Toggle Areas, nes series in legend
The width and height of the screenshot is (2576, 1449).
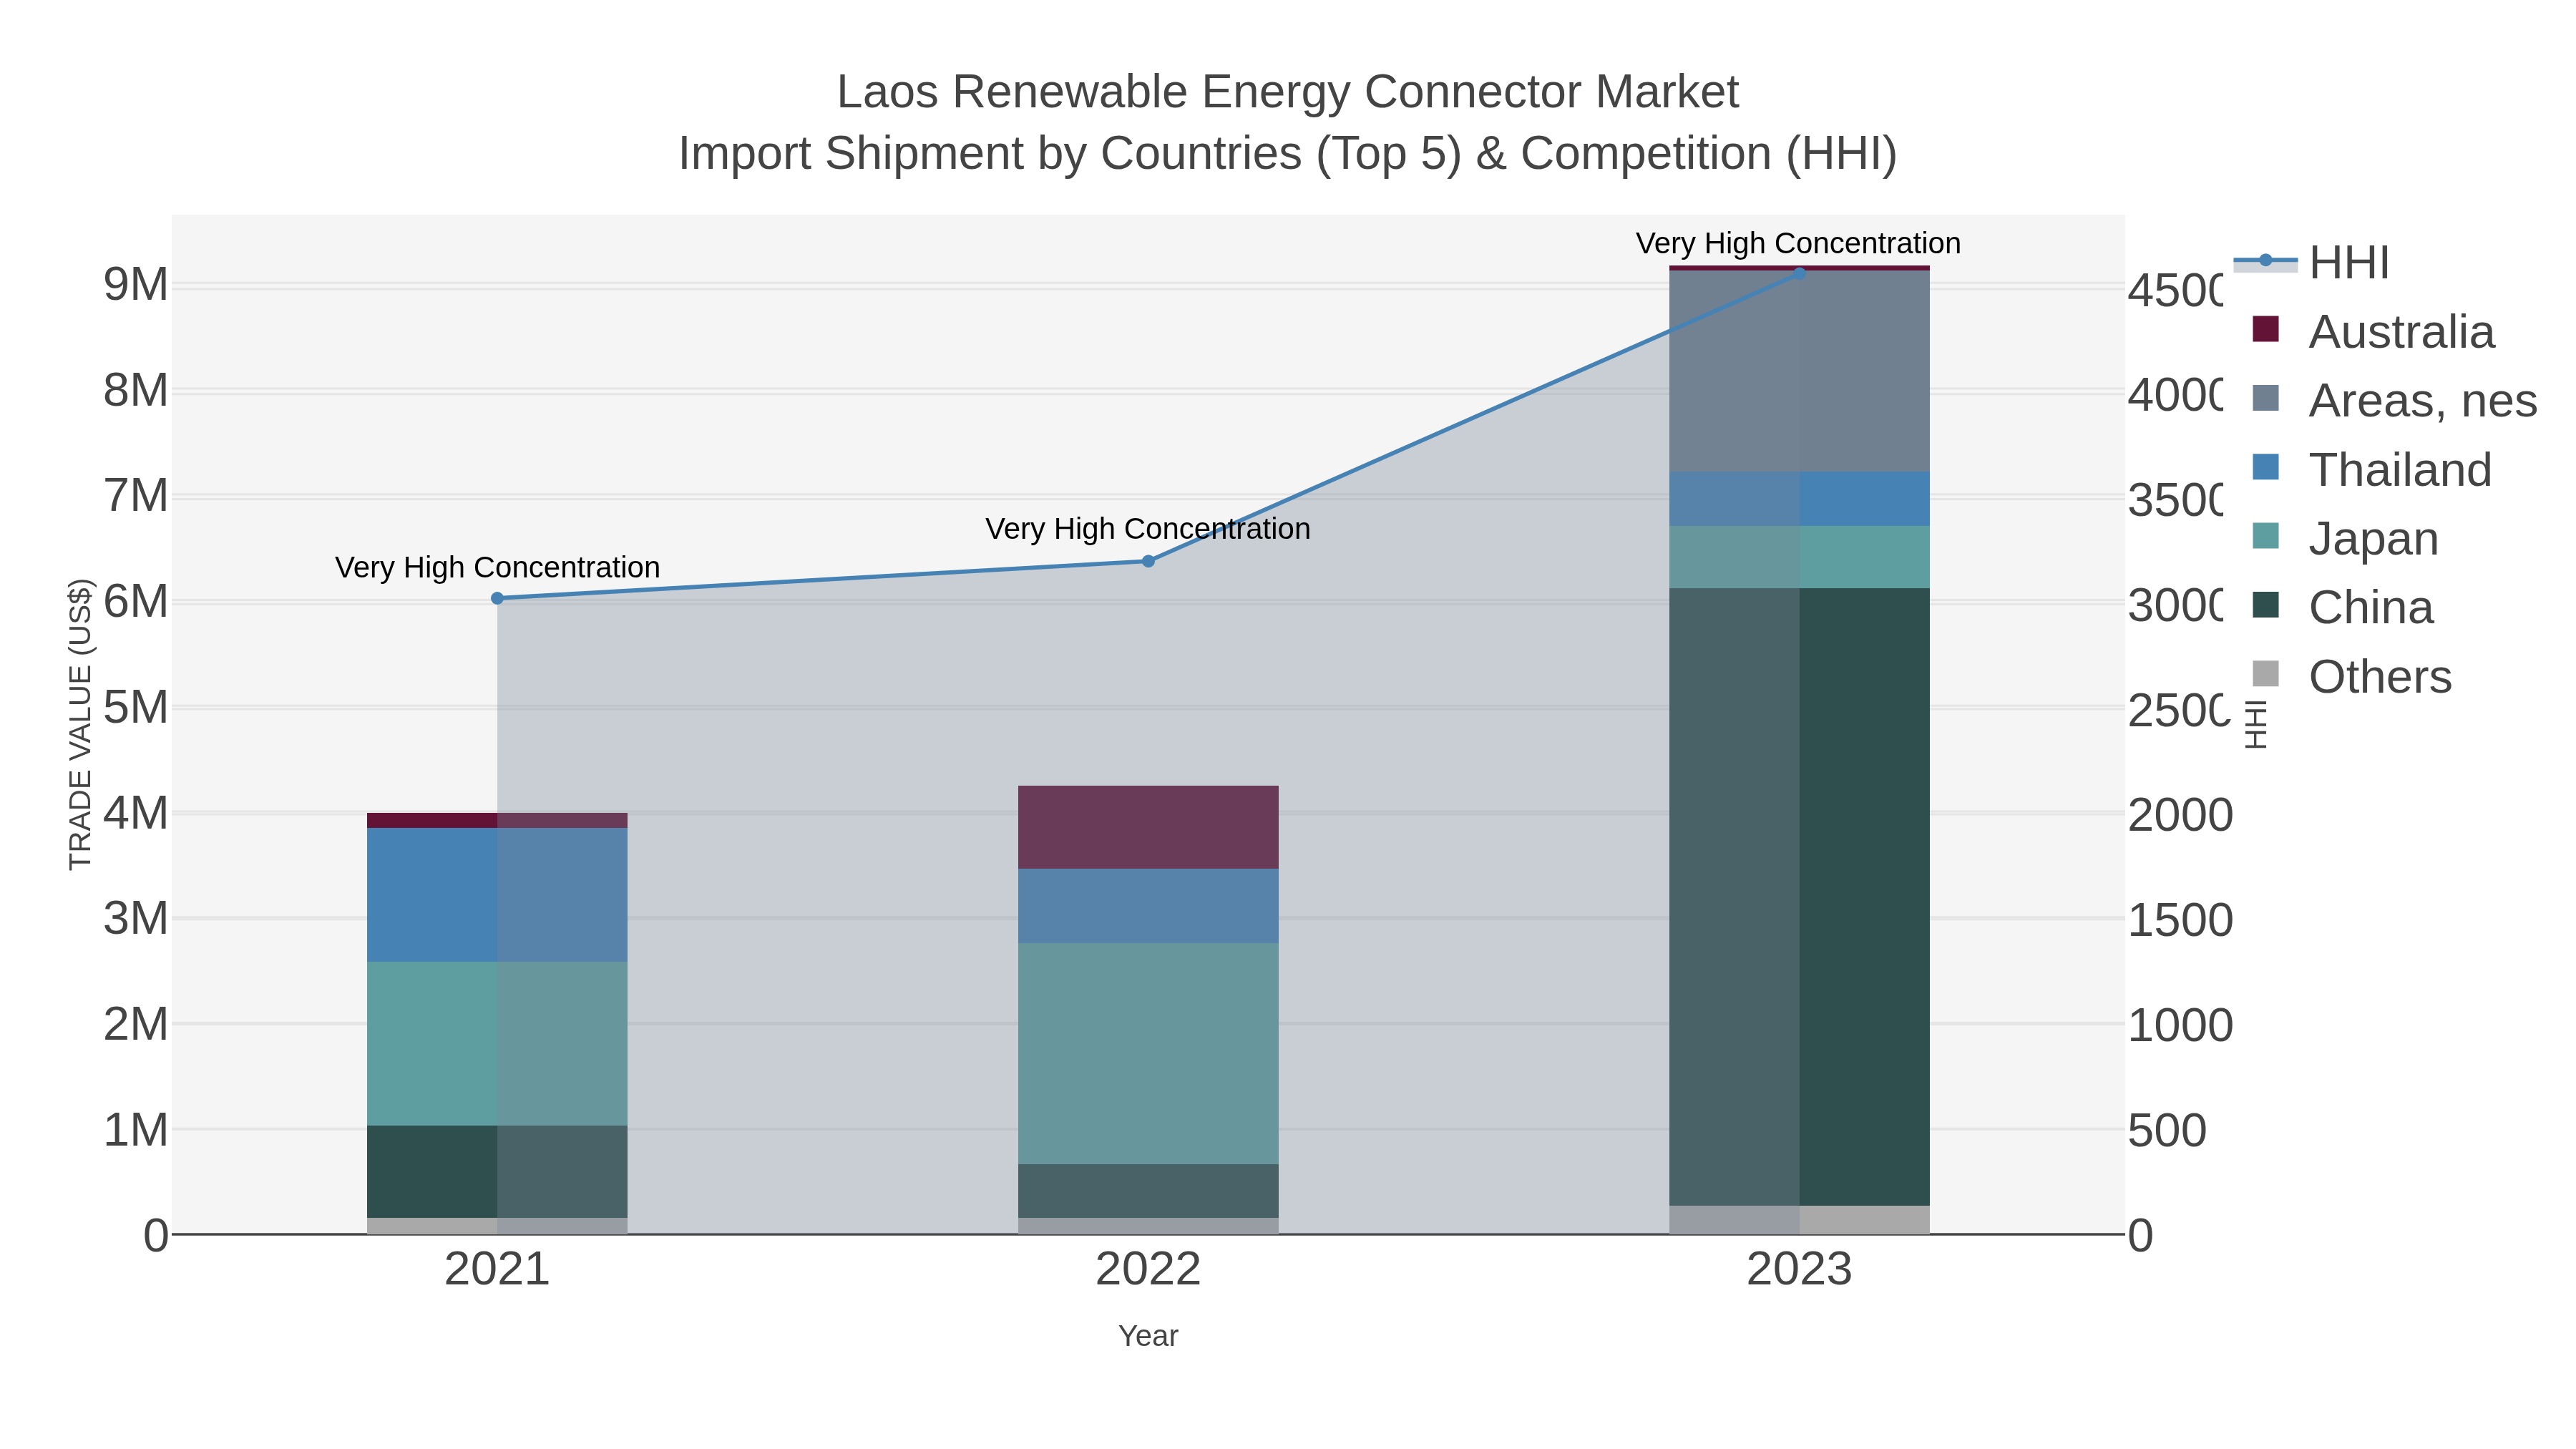(2394, 400)
